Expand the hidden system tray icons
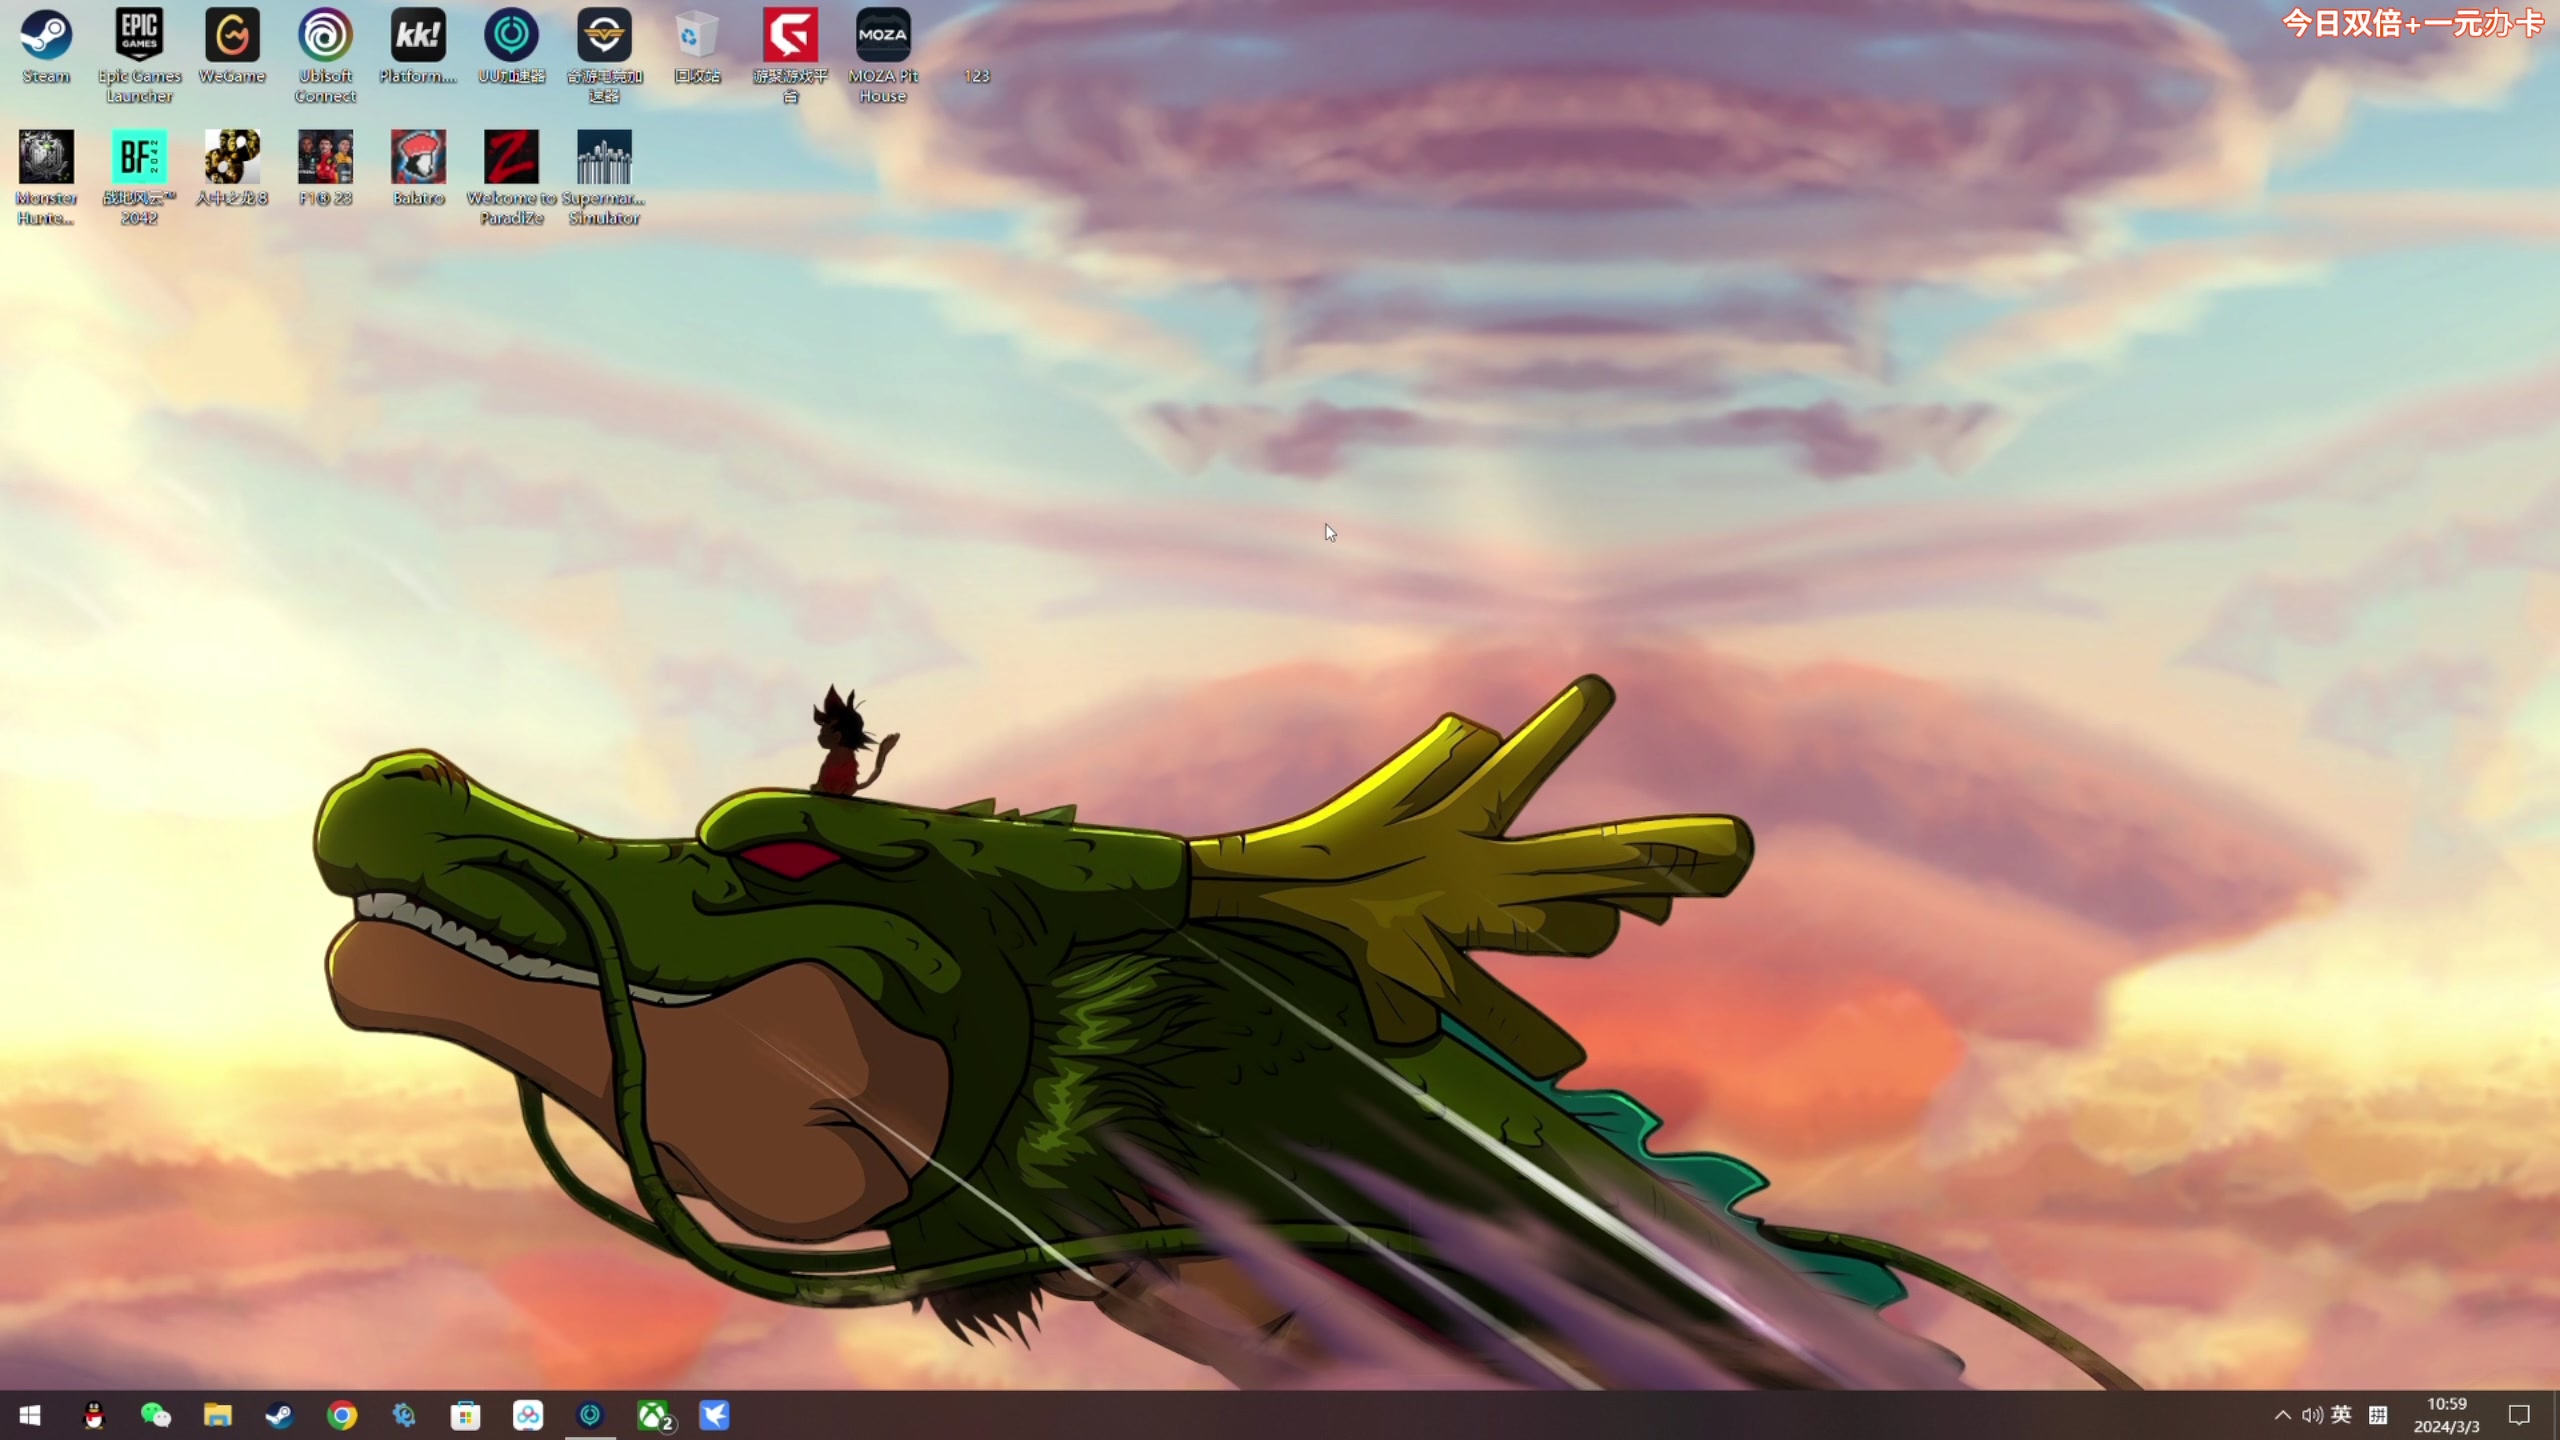The height and width of the screenshot is (1440, 2560). pos(2282,1414)
